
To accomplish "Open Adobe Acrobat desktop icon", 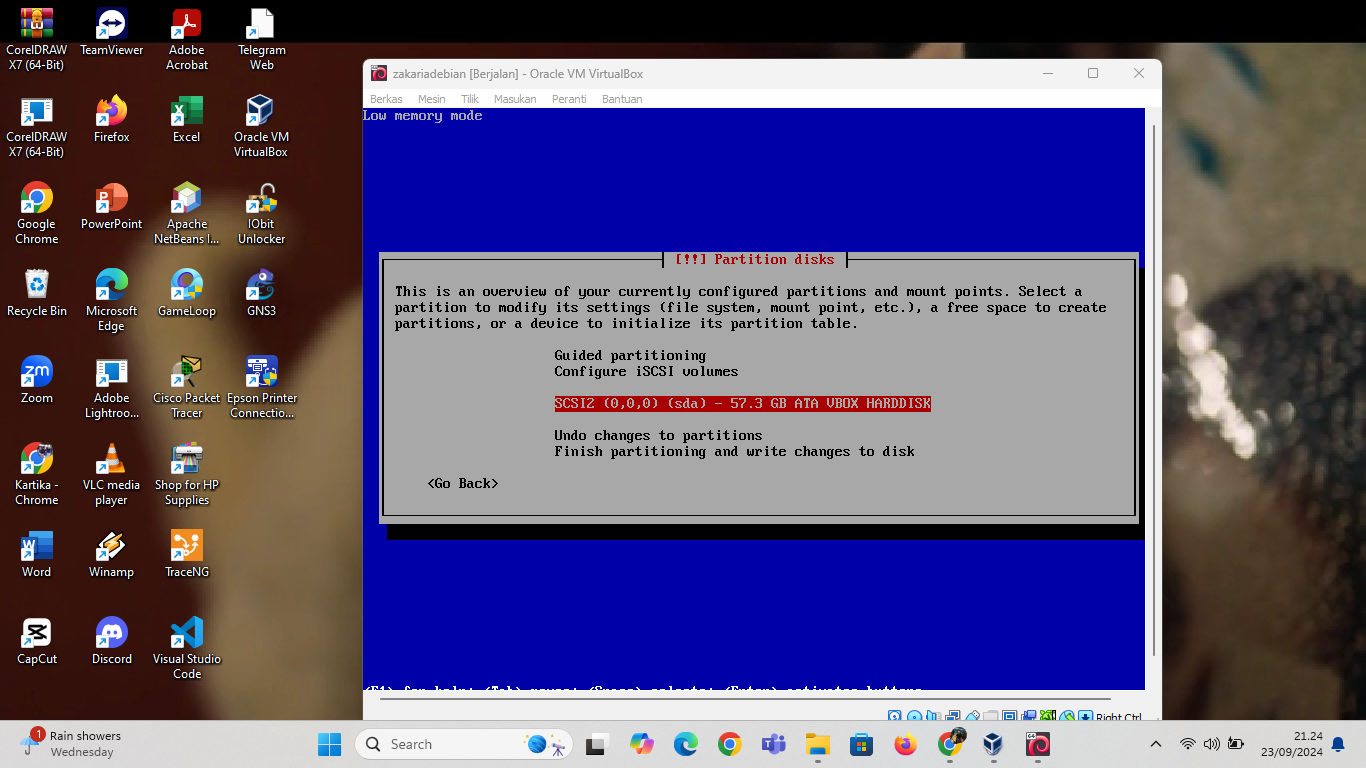I will click(x=186, y=41).
